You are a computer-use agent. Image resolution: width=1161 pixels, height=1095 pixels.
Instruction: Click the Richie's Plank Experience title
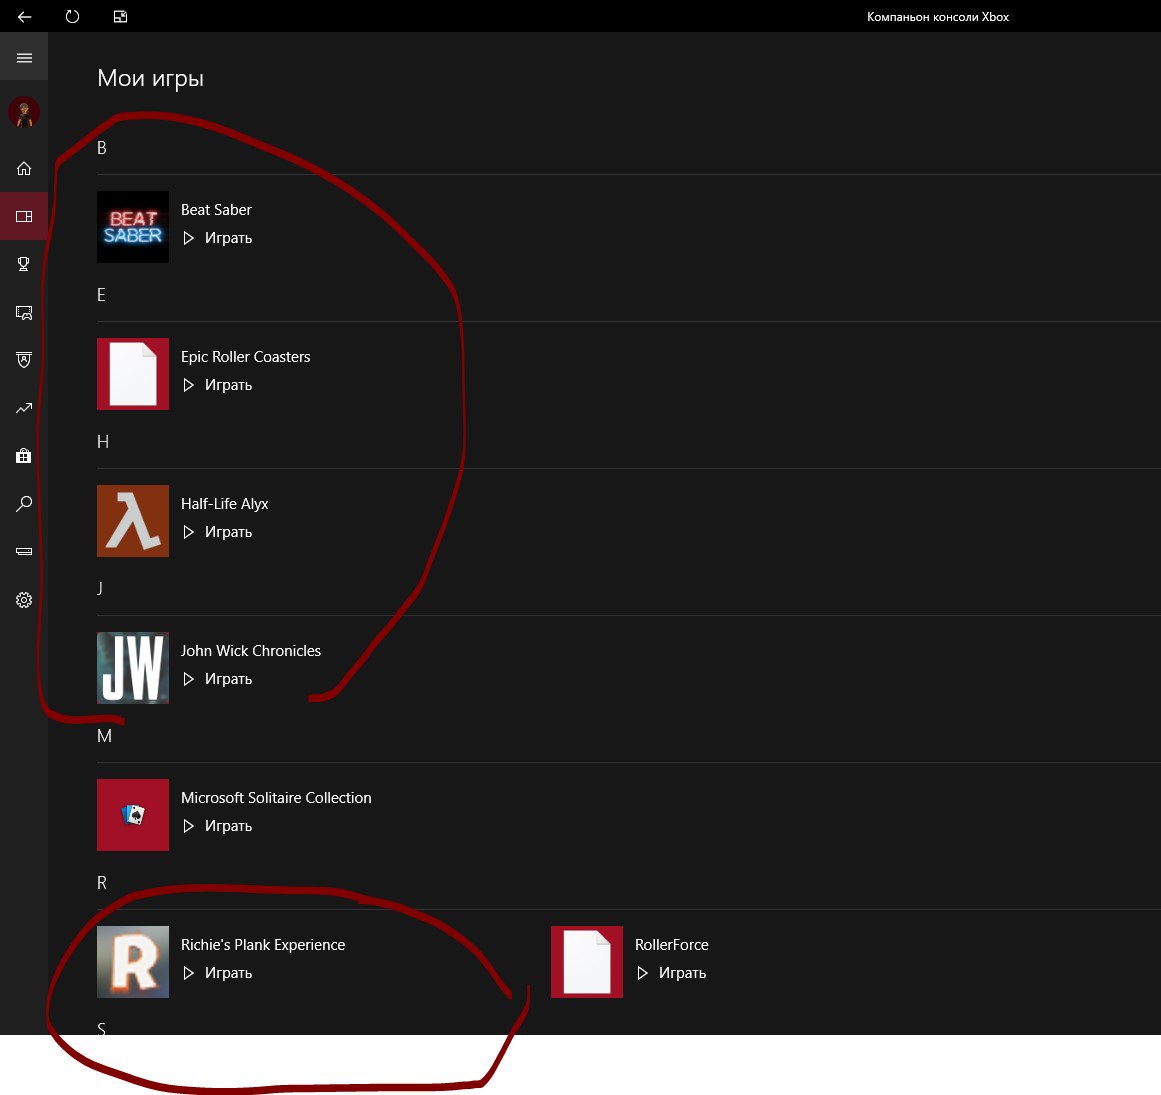(x=263, y=945)
